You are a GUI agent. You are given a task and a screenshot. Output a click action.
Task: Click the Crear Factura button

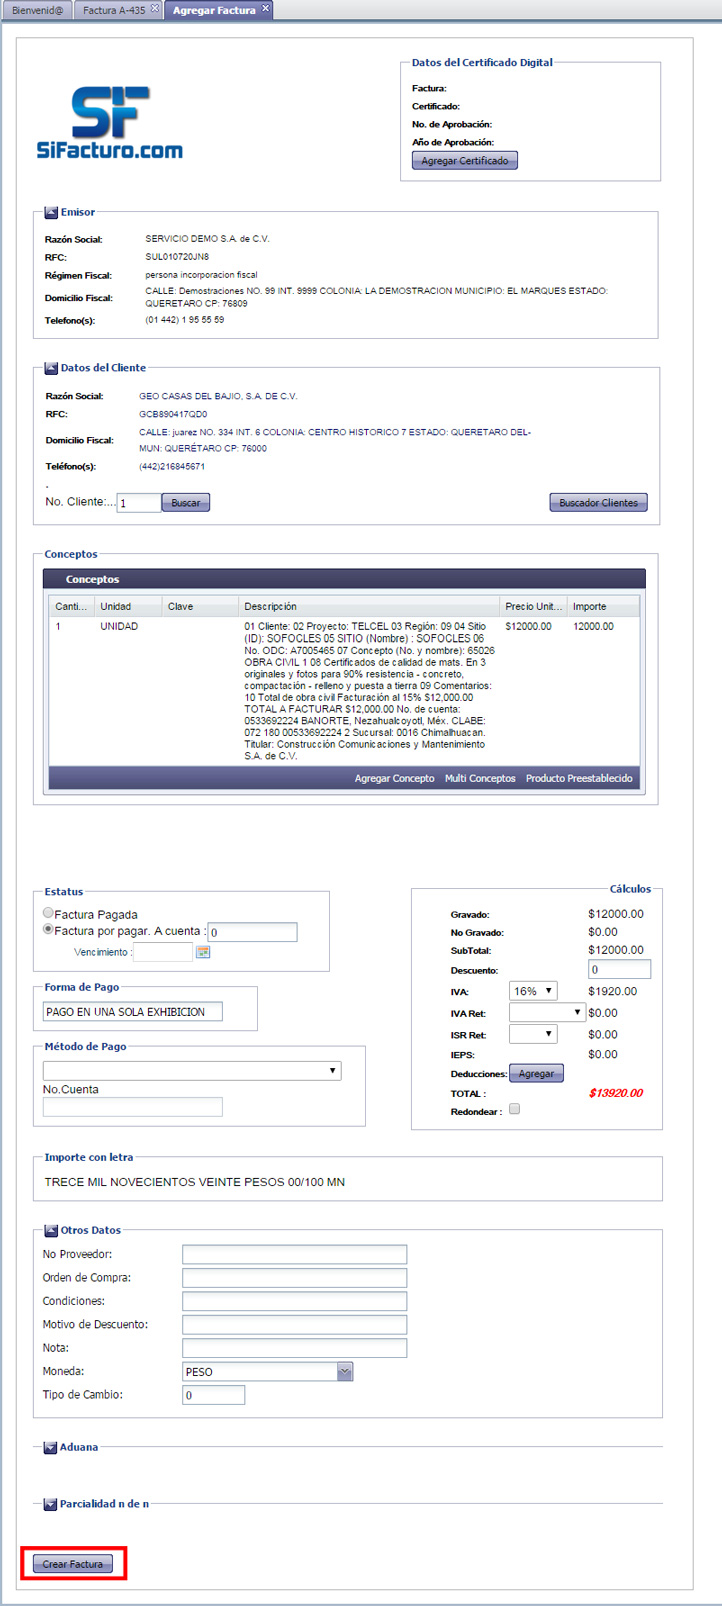(73, 1564)
